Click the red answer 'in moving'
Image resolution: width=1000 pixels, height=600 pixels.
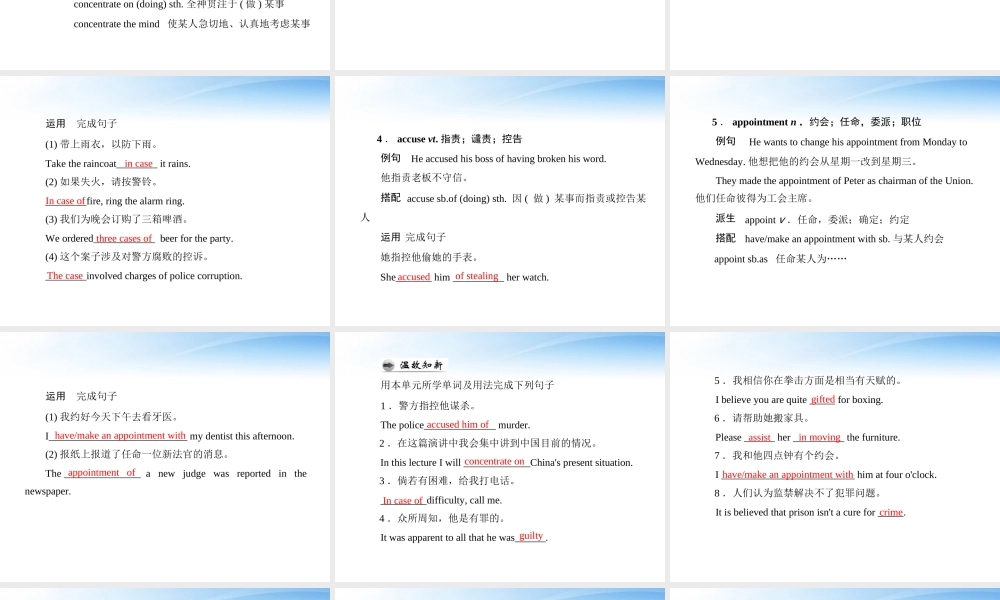click(819, 437)
